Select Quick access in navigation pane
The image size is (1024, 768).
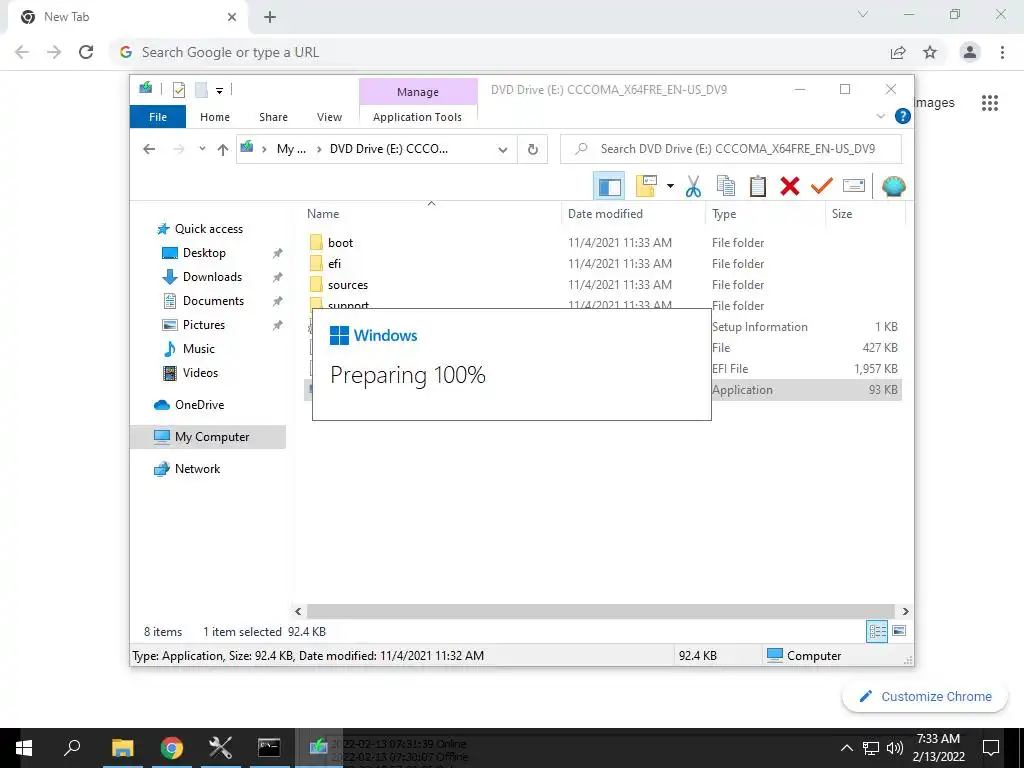208,229
